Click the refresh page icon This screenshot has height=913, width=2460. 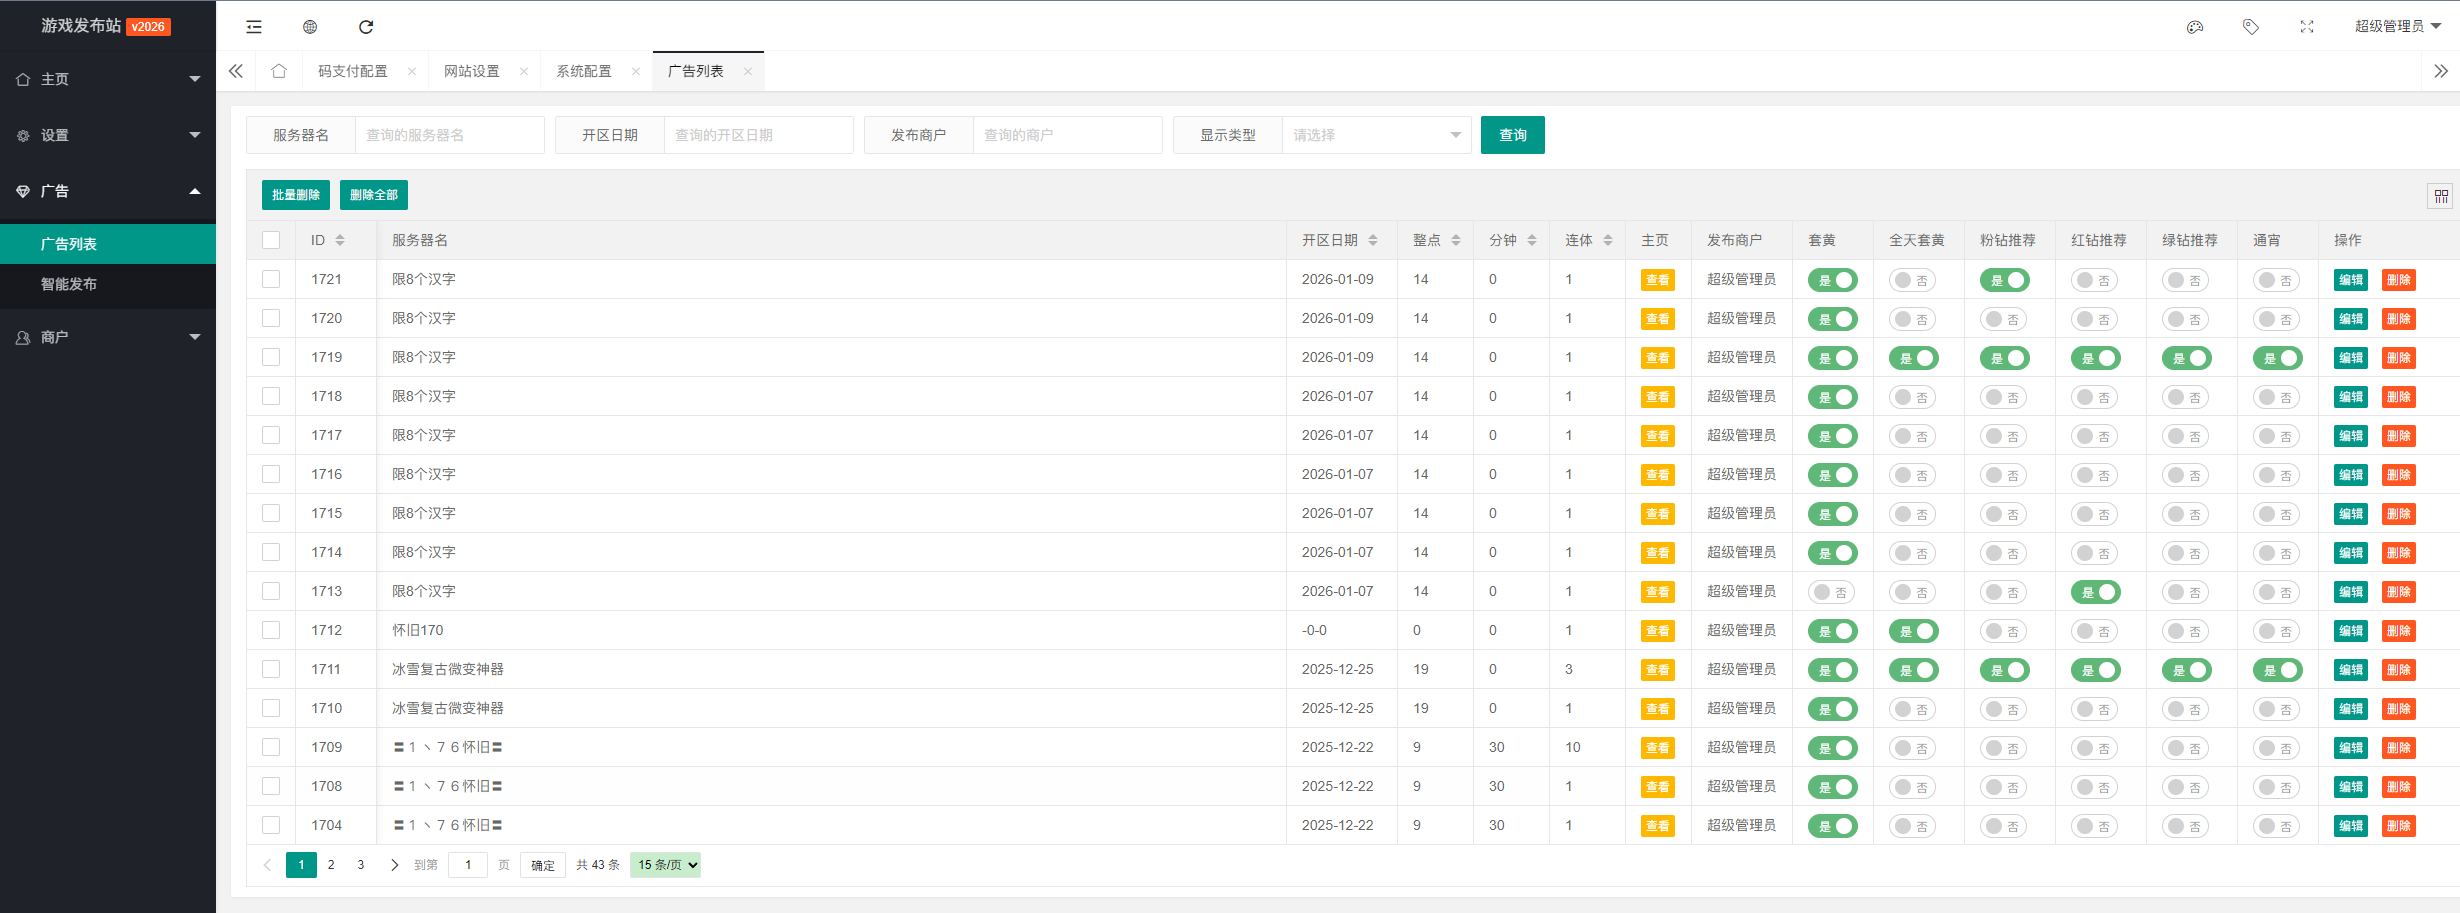coord(366,27)
